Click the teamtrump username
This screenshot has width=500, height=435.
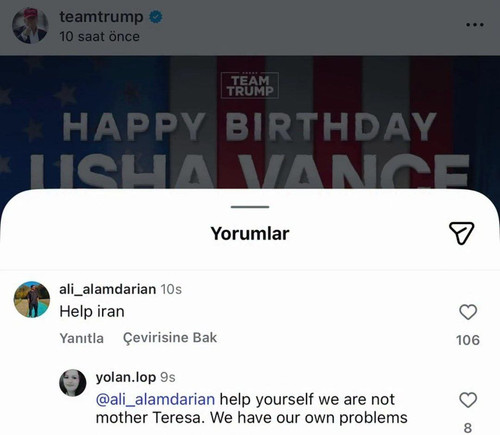click(101, 17)
